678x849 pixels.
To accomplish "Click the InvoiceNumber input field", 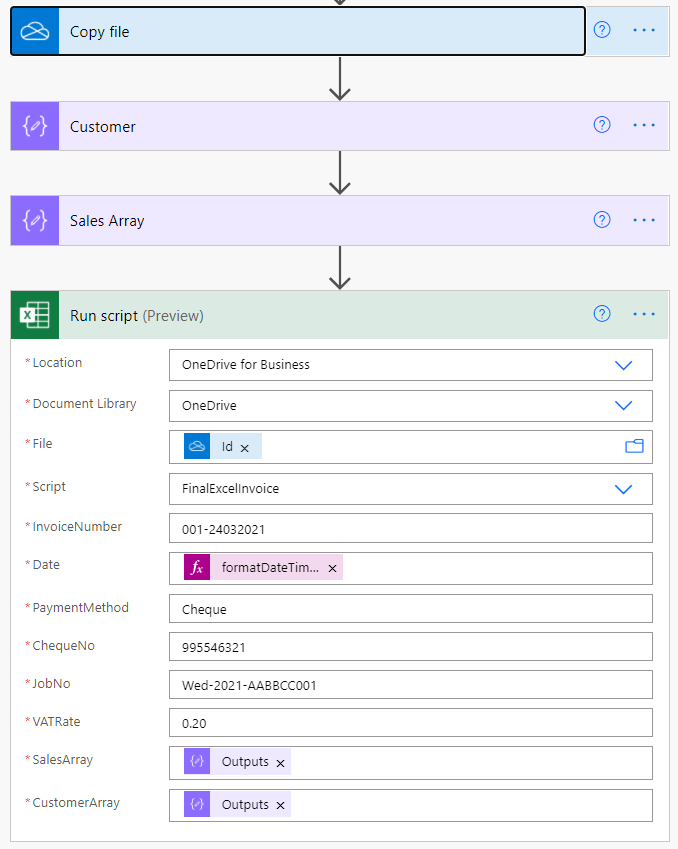I will tap(410, 528).
